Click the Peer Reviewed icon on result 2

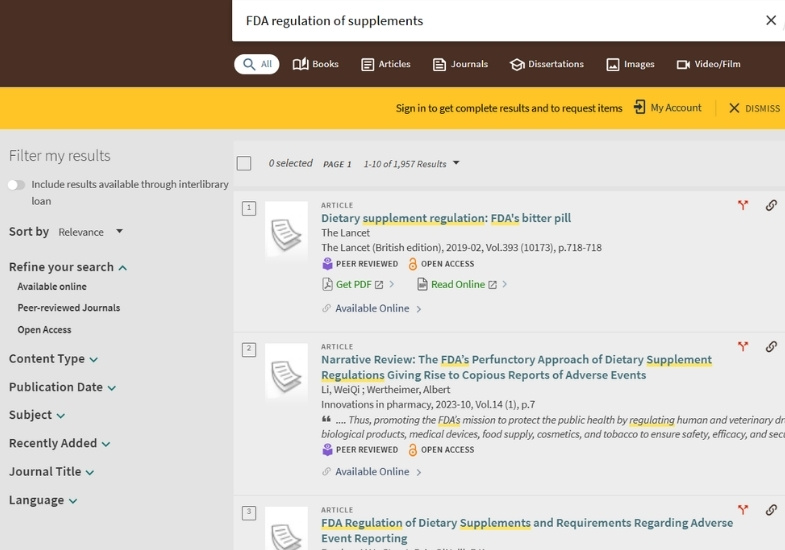(327, 449)
